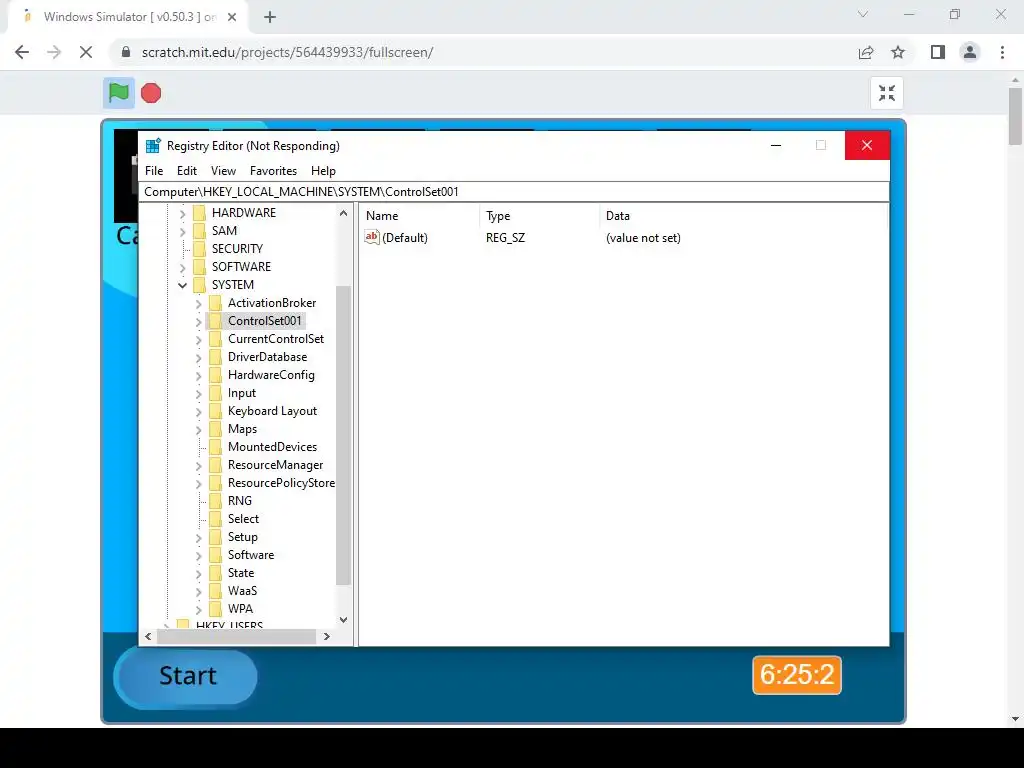Minimize the Registry Editor window

[776, 145]
